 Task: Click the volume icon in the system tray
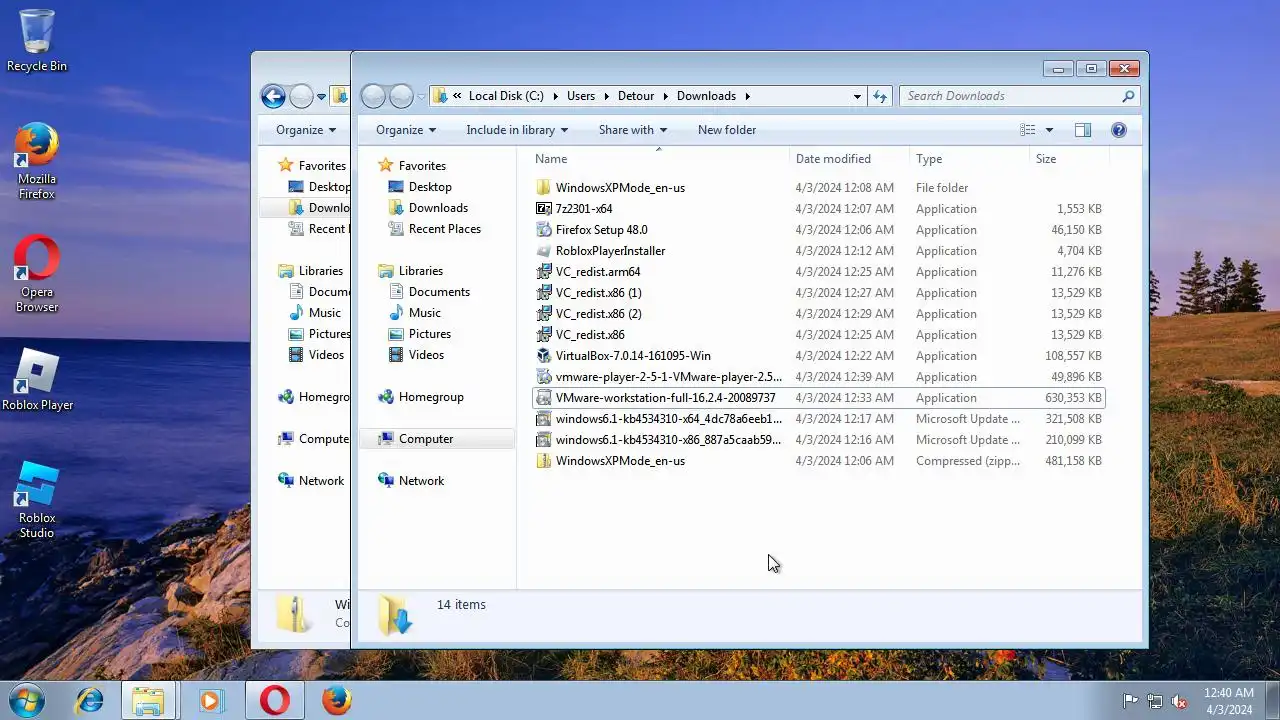pyautogui.click(x=1179, y=701)
